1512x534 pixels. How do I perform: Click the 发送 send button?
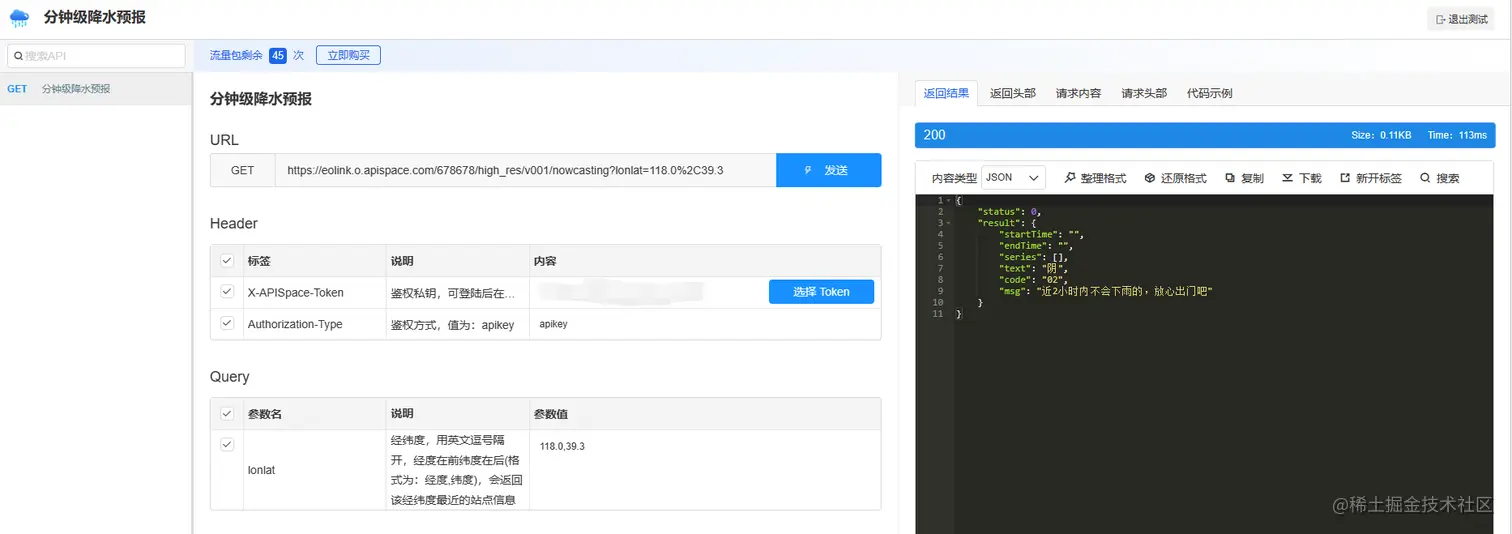tap(828, 170)
